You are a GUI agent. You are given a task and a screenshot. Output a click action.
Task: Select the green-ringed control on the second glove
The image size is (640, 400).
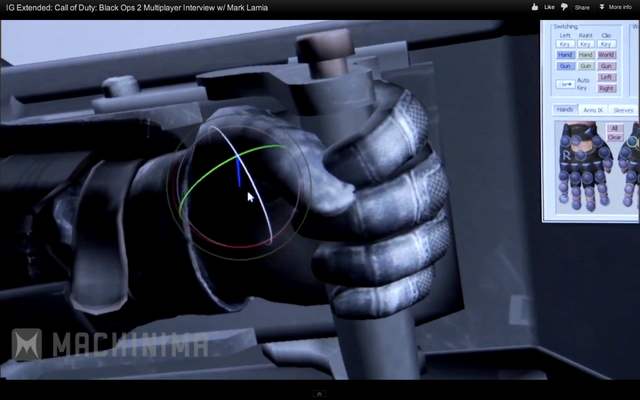[632, 142]
